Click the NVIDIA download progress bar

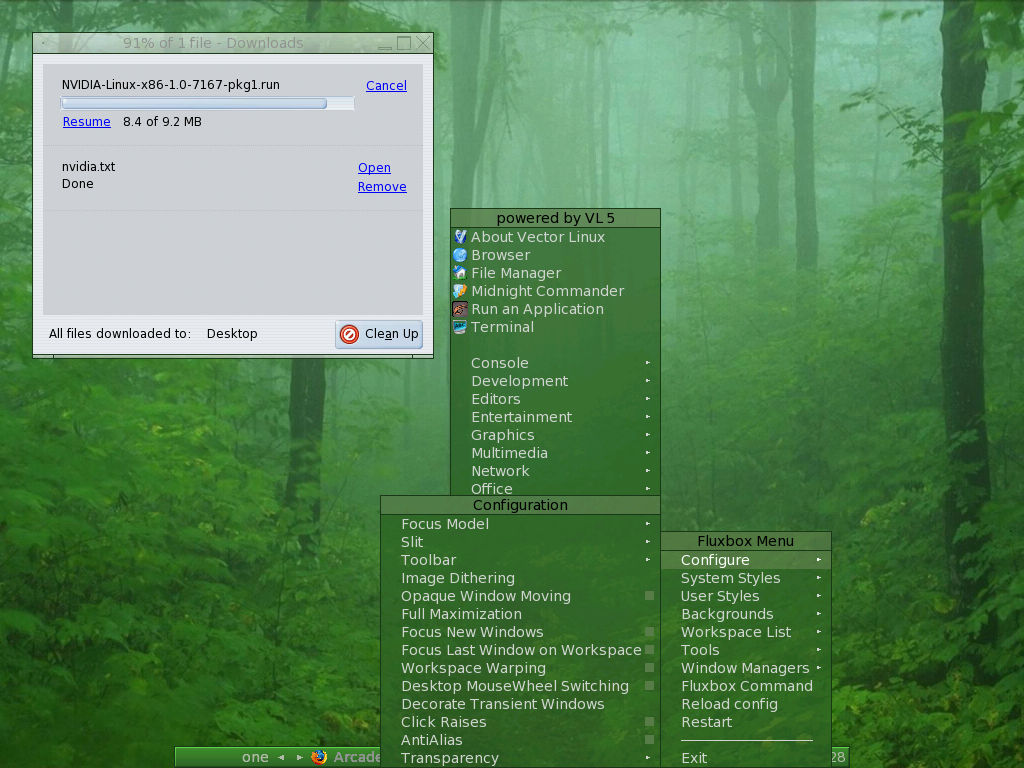208,103
